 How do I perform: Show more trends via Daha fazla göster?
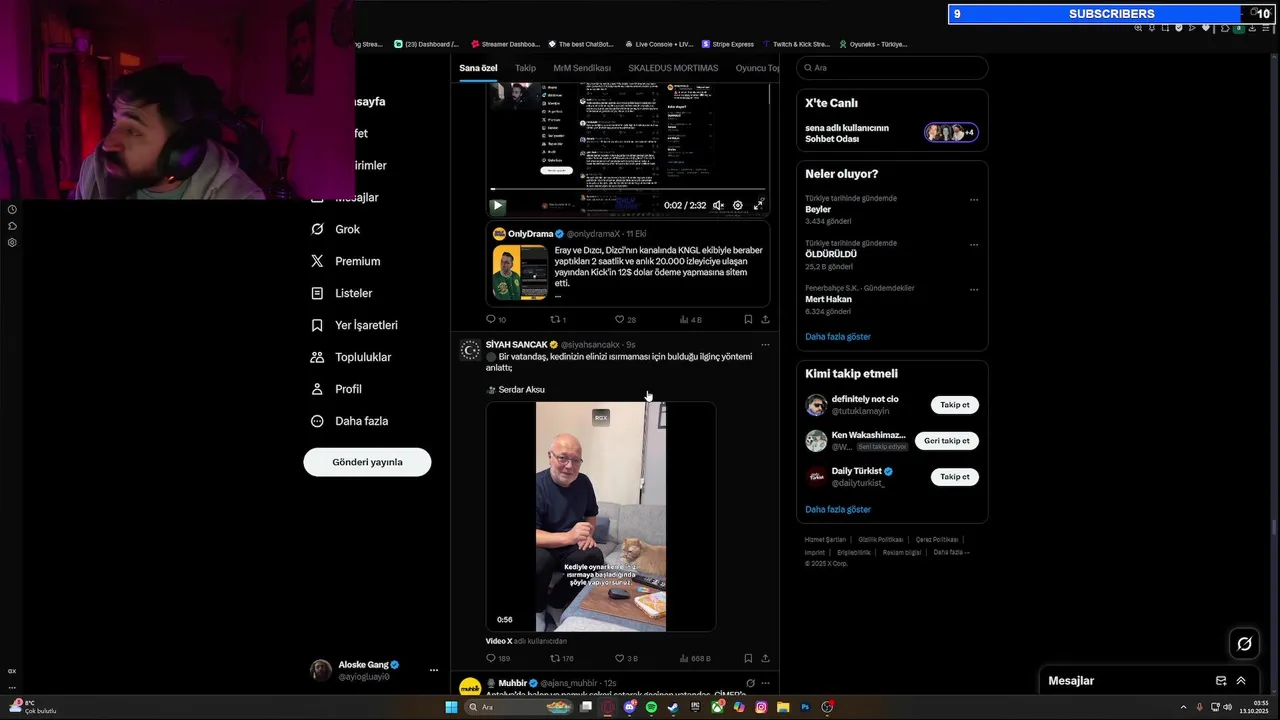point(838,337)
